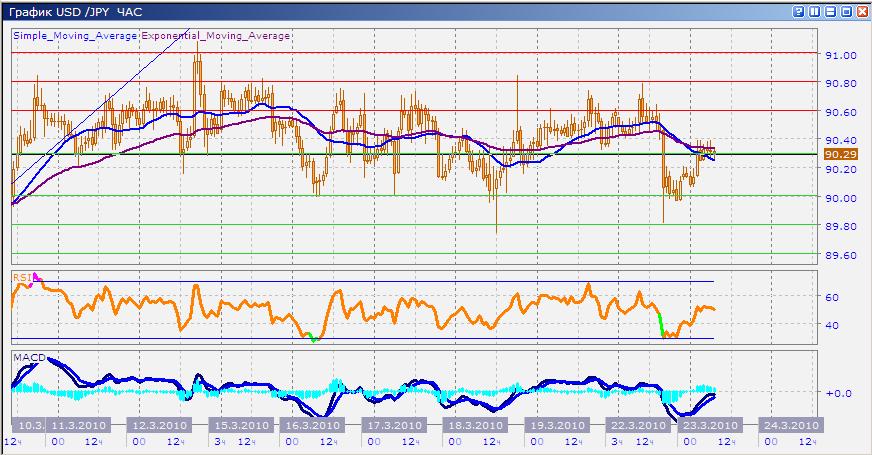Click the 91.00 price axis label
The height and width of the screenshot is (455, 872).
pyautogui.click(x=841, y=55)
